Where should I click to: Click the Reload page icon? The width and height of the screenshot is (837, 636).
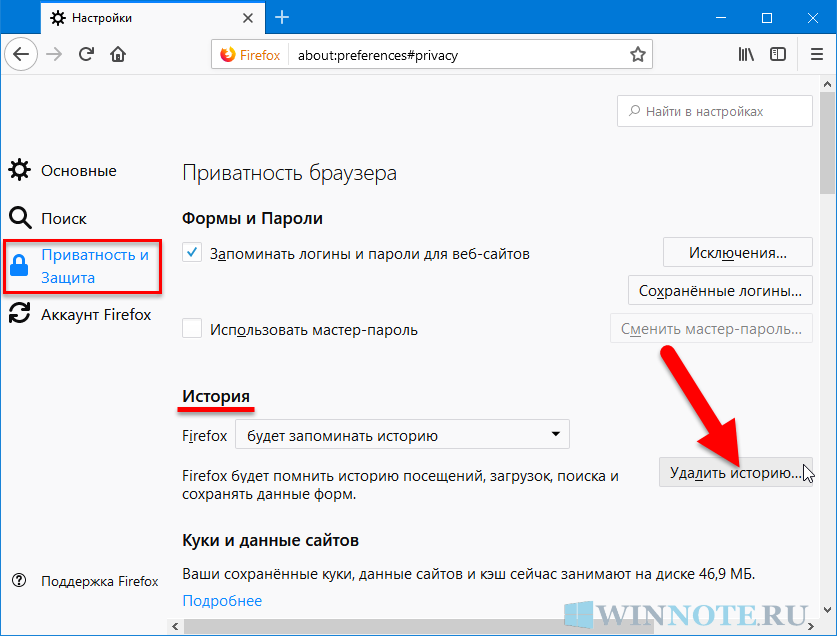click(87, 54)
